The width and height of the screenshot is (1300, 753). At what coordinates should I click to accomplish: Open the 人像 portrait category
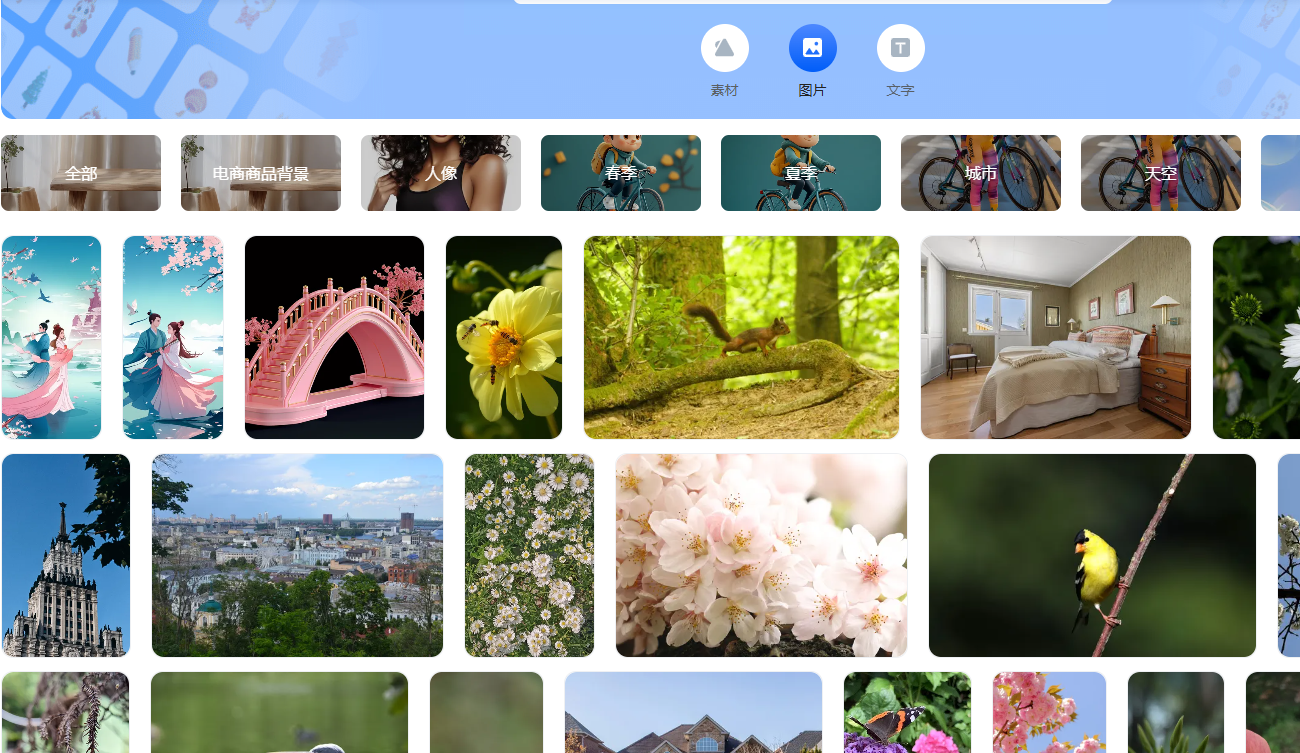pyautogui.click(x=441, y=173)
